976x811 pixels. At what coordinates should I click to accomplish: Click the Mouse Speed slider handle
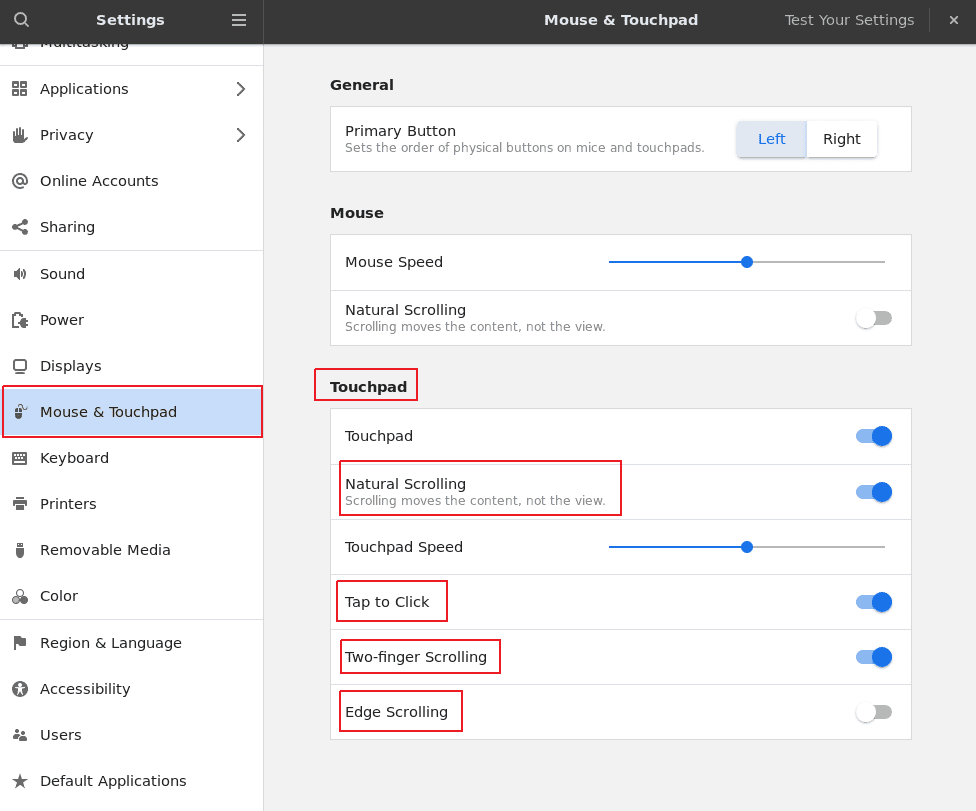click(747, 262)
